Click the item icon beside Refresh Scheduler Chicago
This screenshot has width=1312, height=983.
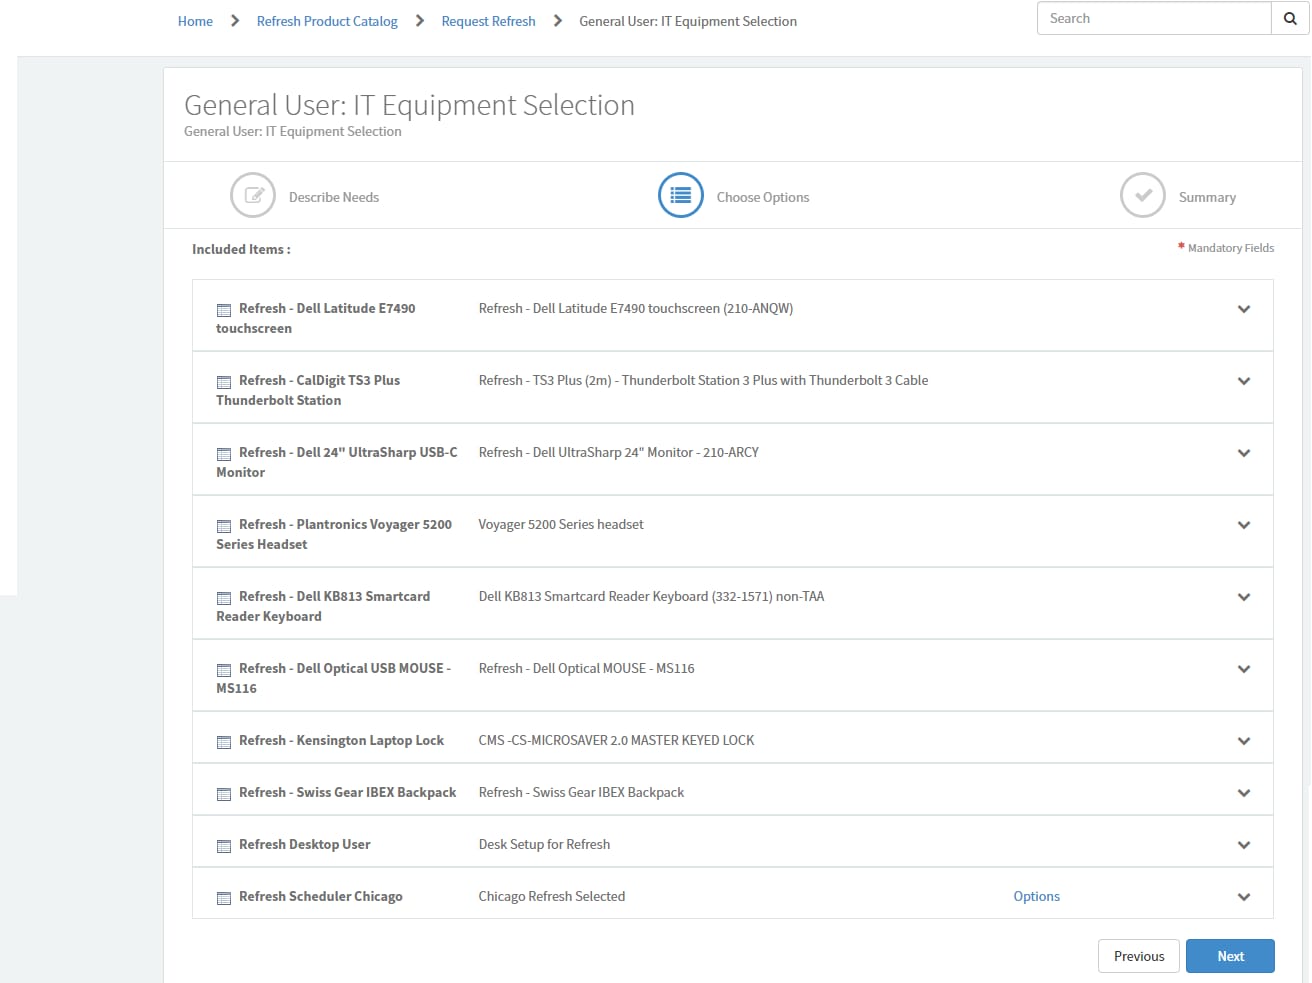(x=224, y=898)
